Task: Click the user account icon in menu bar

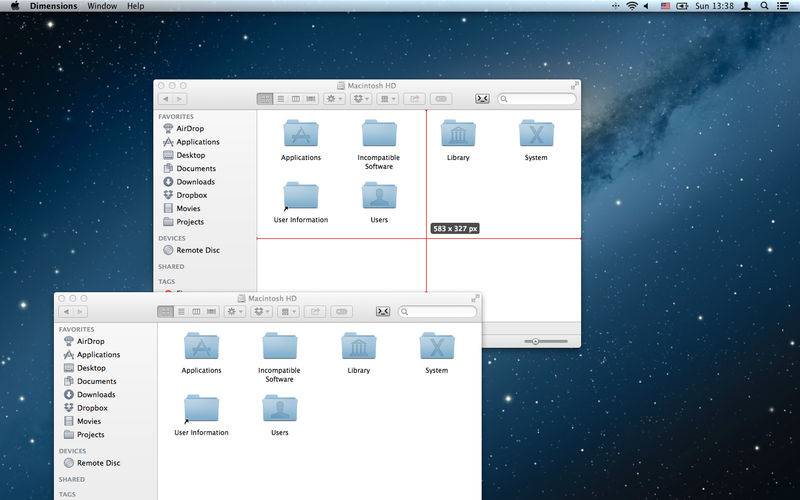Action: [746, 6]
